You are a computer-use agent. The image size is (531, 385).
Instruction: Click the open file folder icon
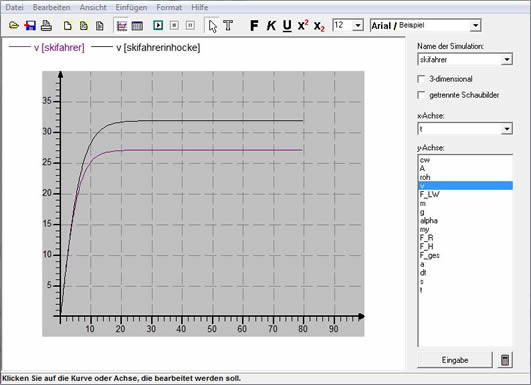(x=14, y=25)
